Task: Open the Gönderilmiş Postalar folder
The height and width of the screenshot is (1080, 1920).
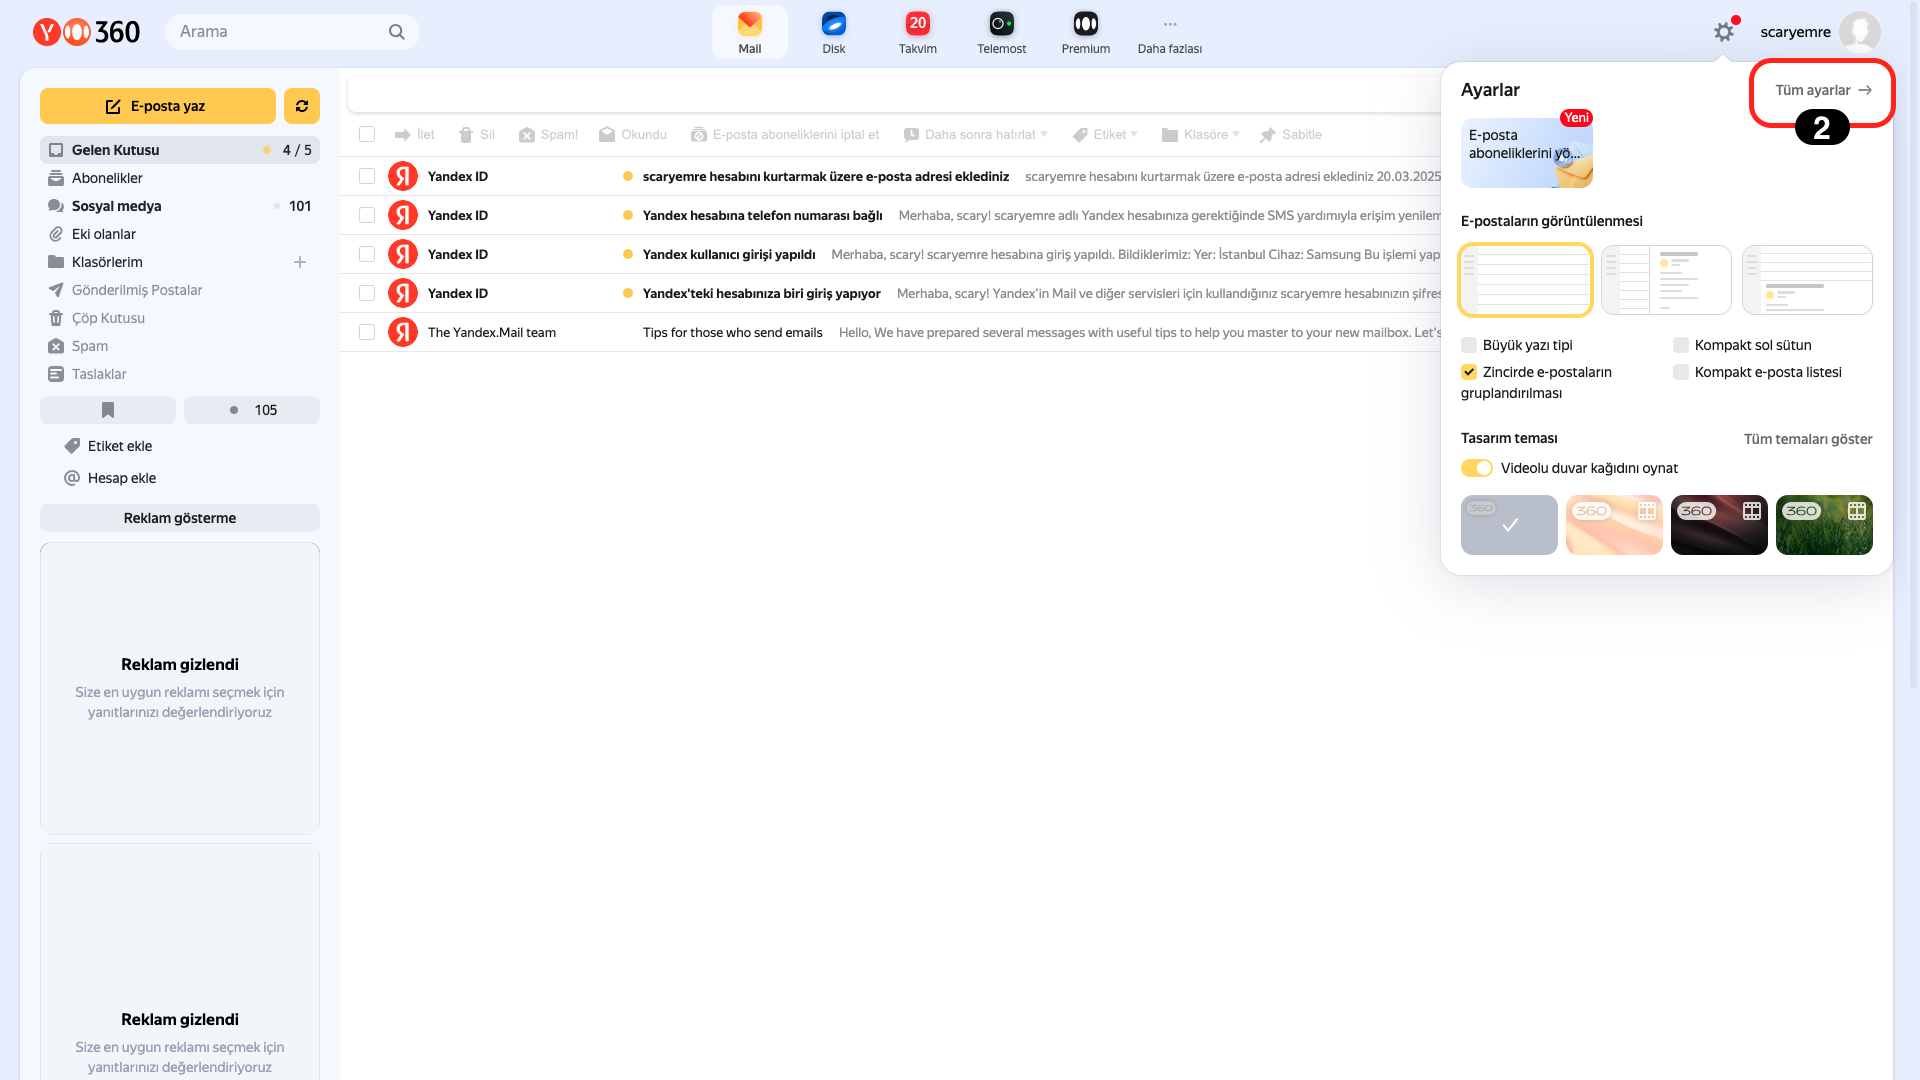Action: (x=180, y=290)
